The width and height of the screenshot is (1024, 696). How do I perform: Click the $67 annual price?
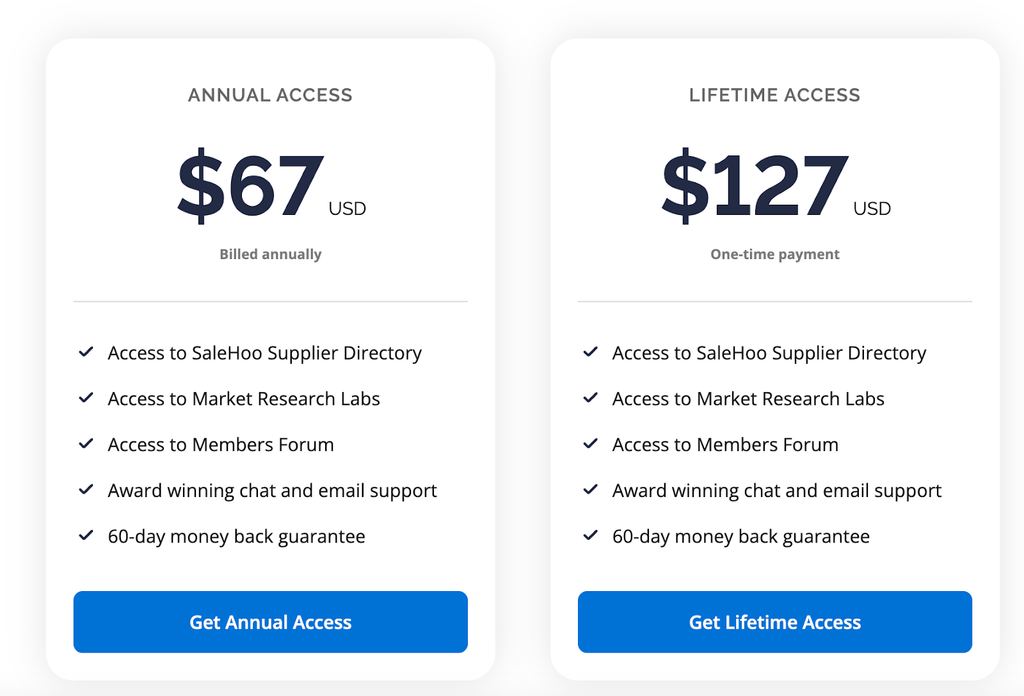point(250,187)
